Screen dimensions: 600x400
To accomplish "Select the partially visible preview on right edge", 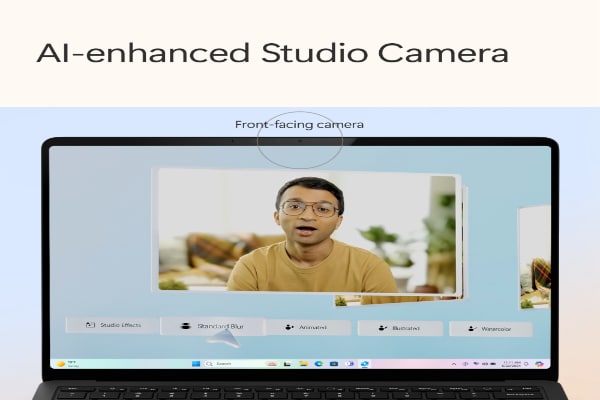I will click(x=534, y=255).
